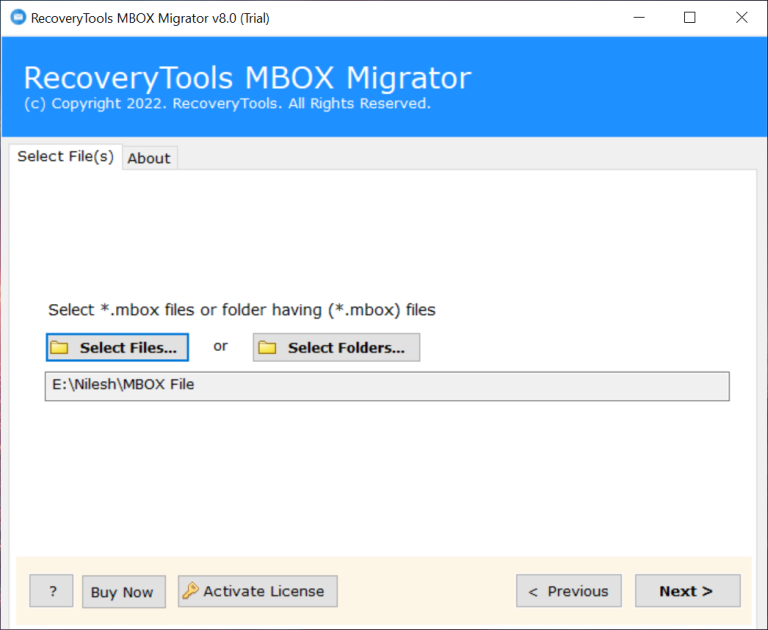Proceed with the Next > button
The image size is (768, 630).
pos(688,591)
